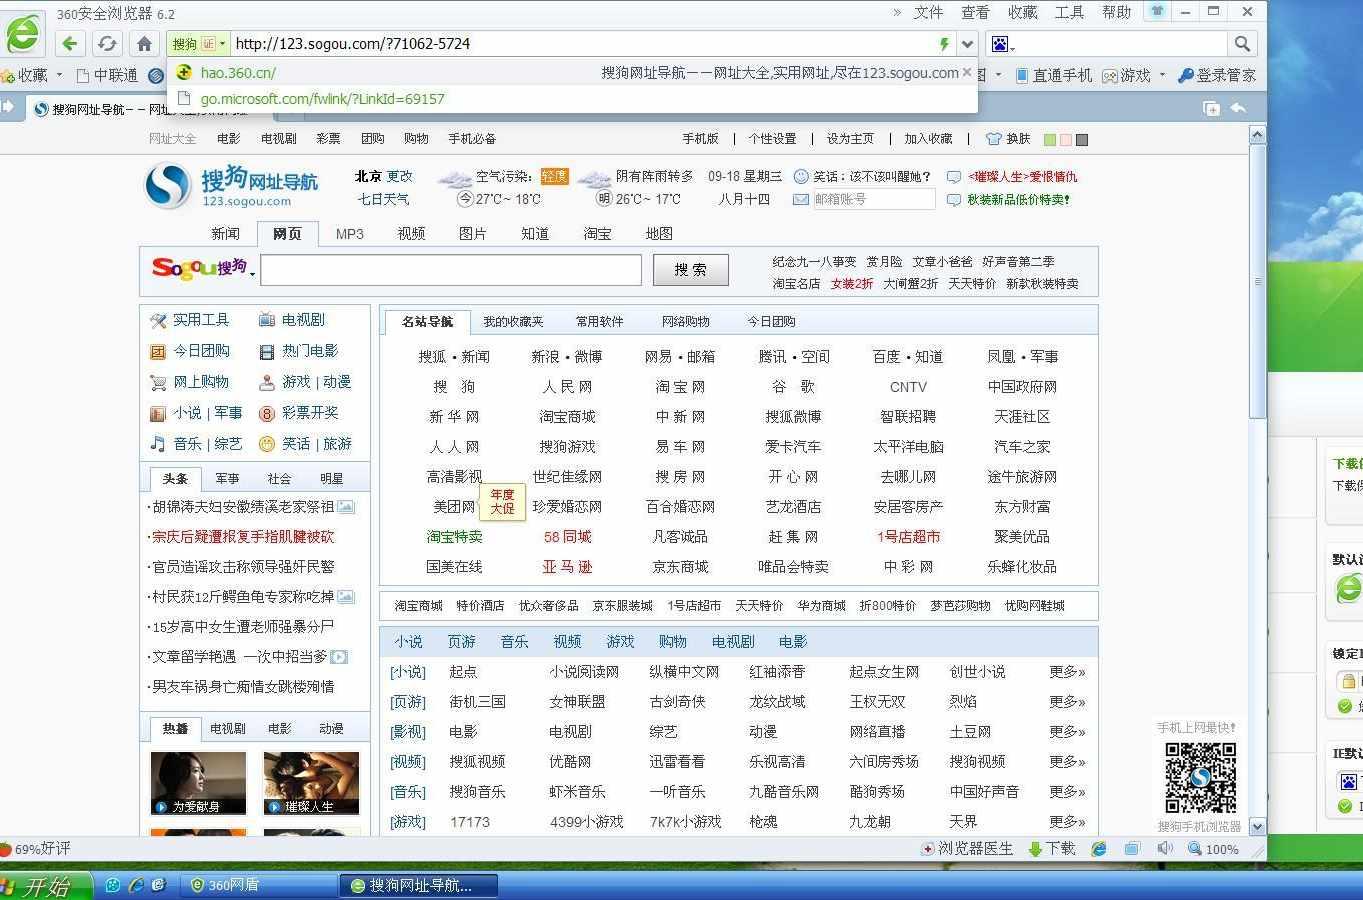1363x900 pixels.
Task: Click 换肤 skin change link
Action: tap(1008, 139)
